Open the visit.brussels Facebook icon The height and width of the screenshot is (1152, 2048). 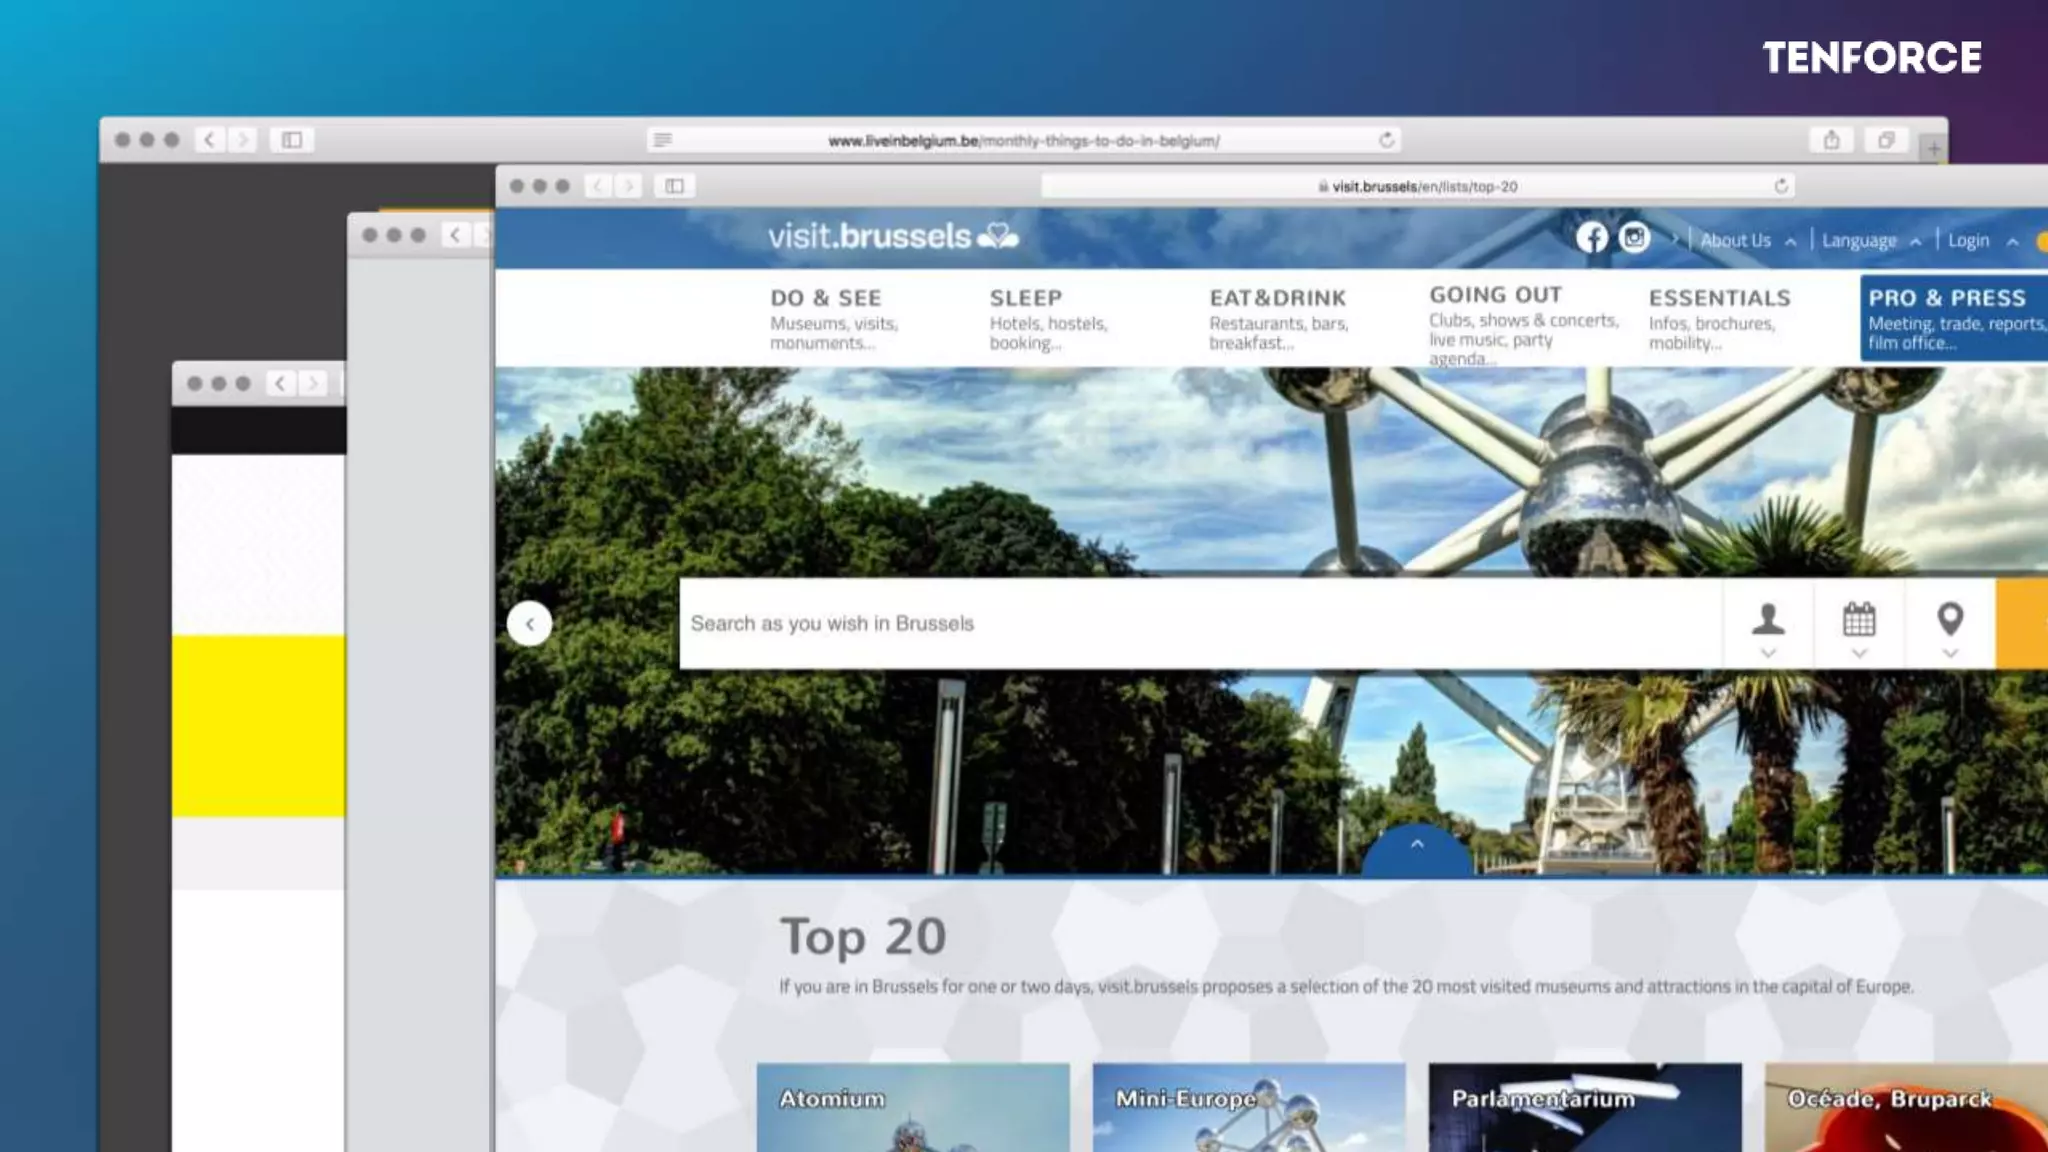pyautogui.click(x=1592, y=238)
